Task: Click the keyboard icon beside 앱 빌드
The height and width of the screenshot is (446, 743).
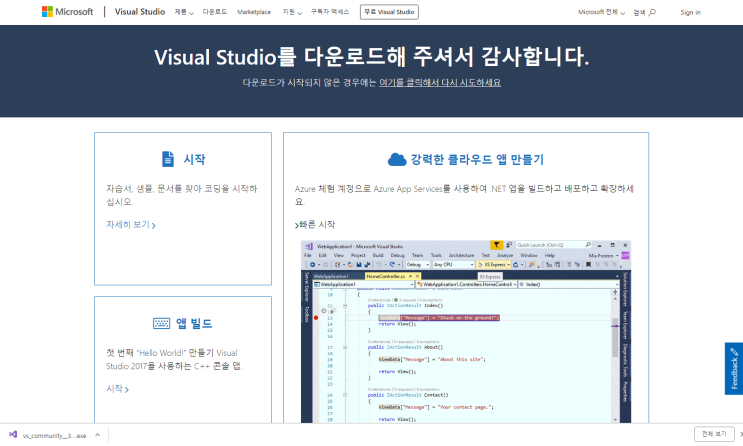Action: click(x=161, y=323)
